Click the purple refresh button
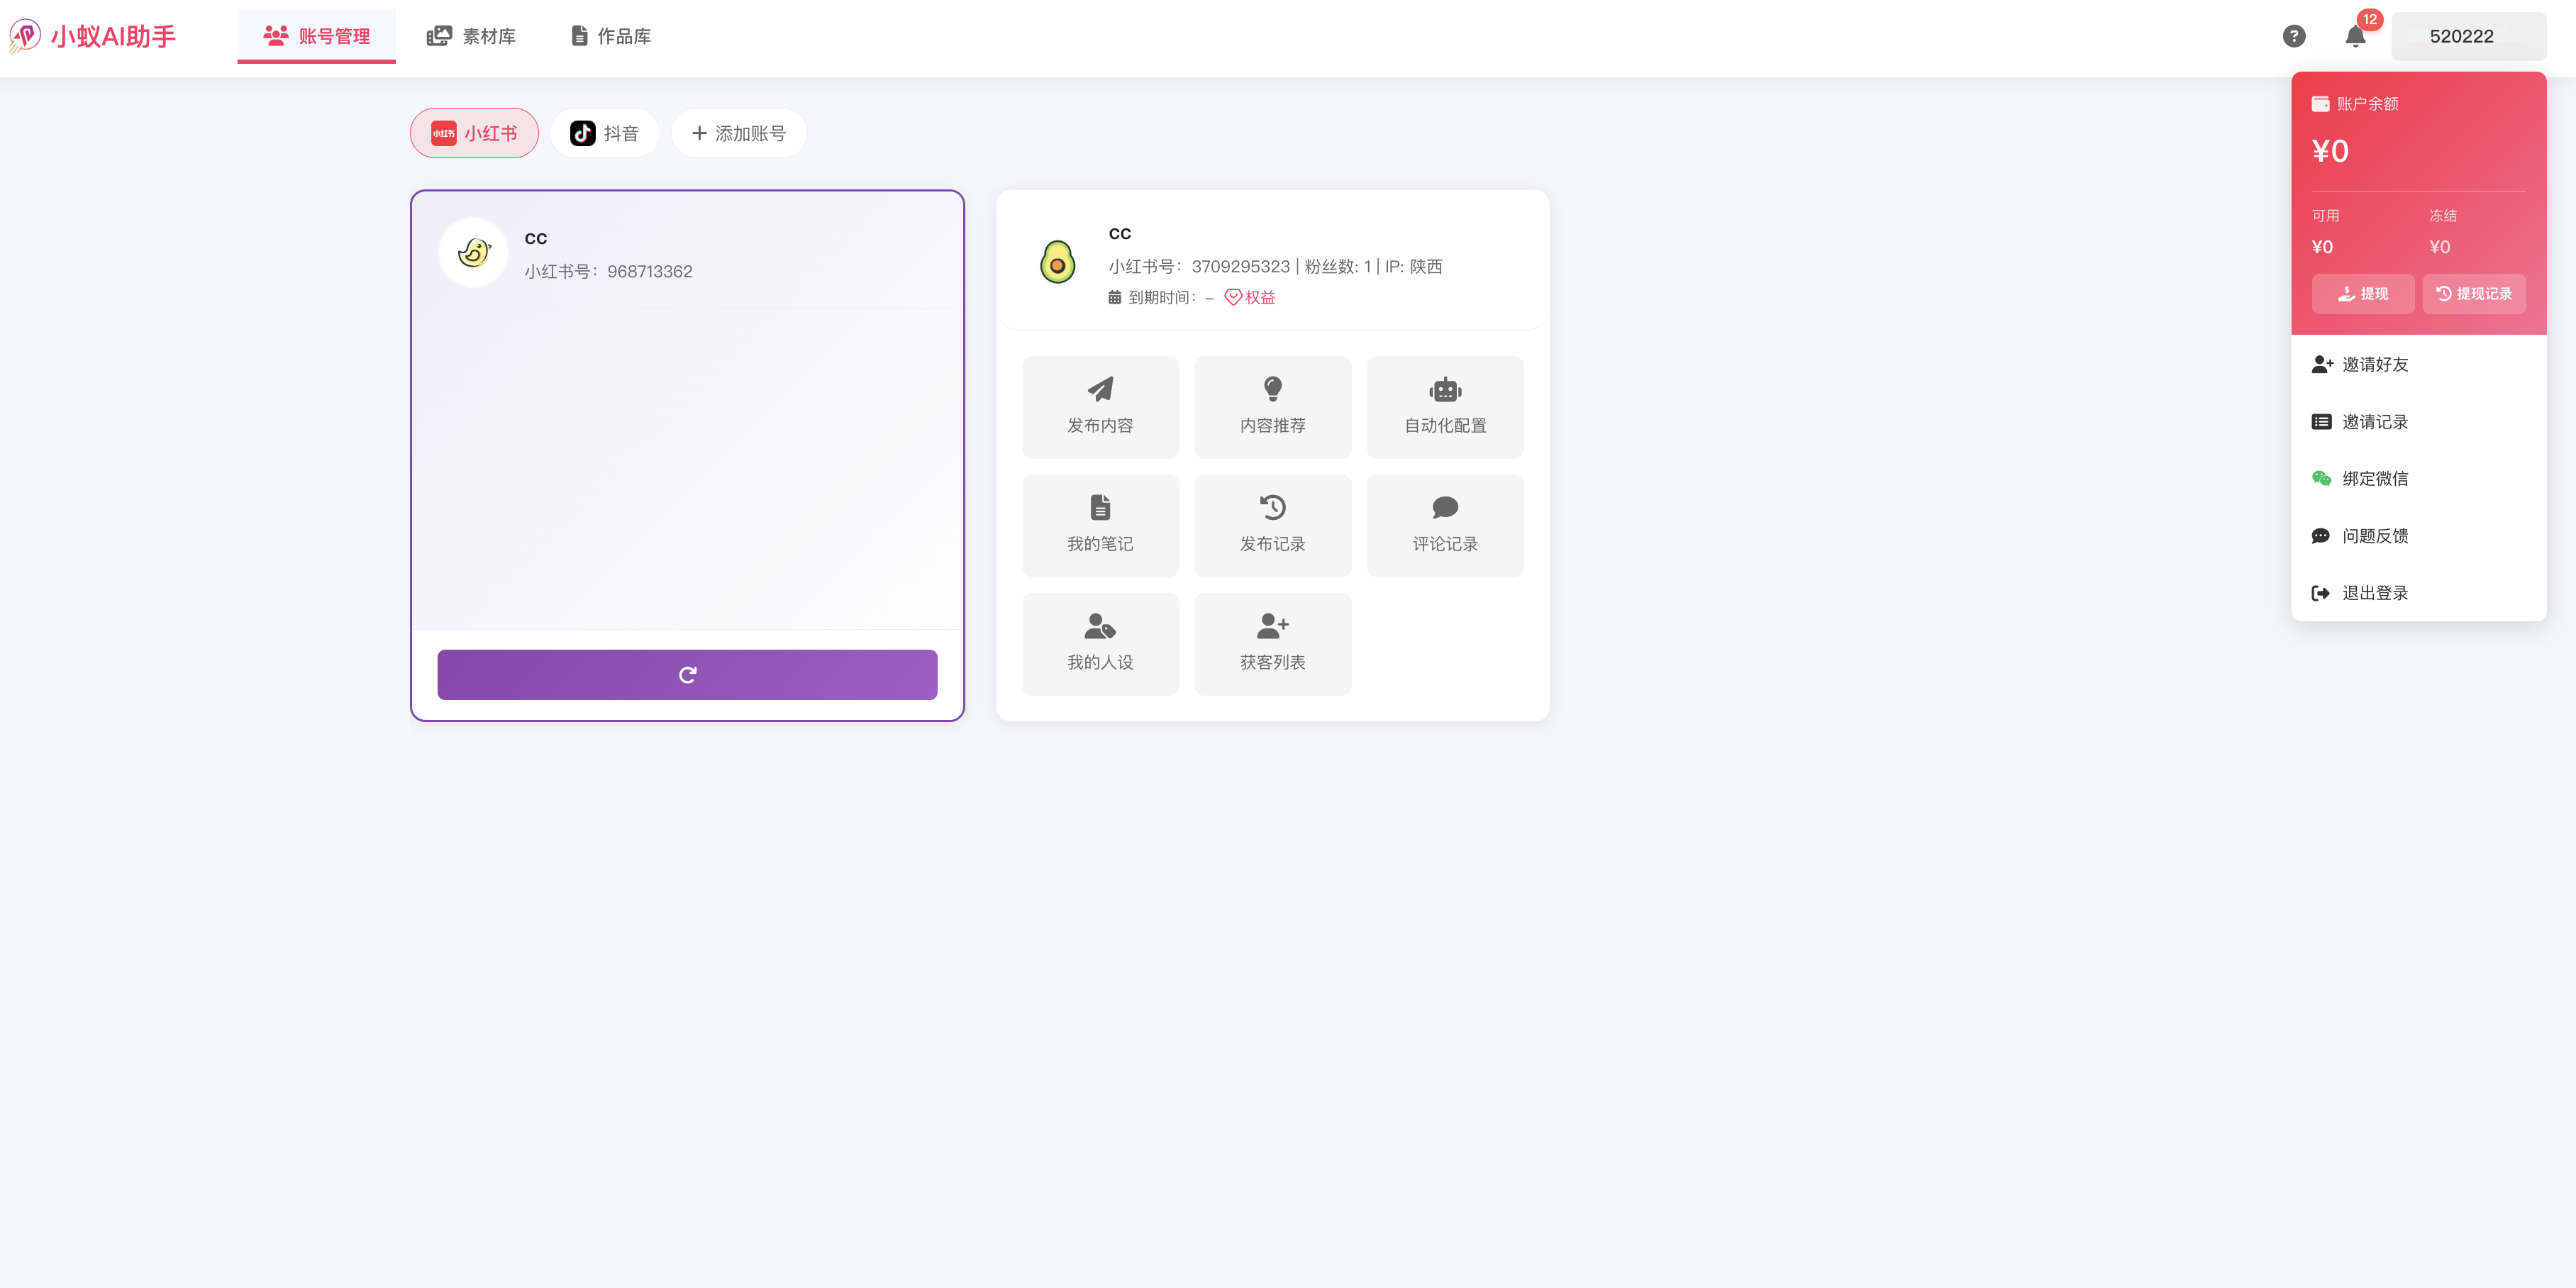This screenshot has width=2576, height=1288. [x=687, y=675]
